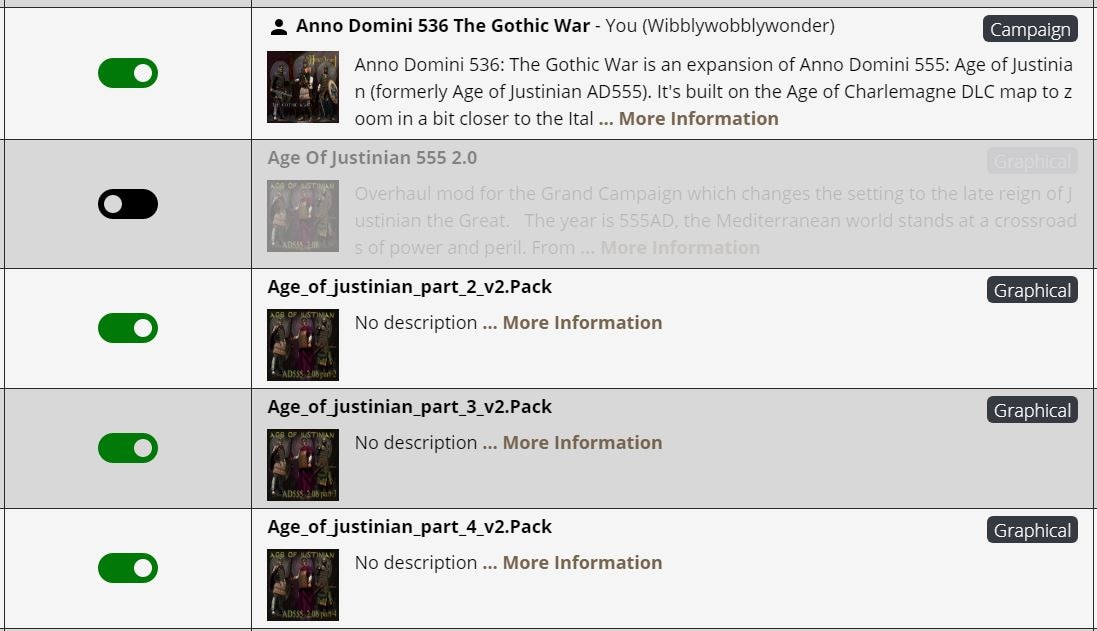
Task: Show More Information for part_3_v2 pack
Action: click(x=582, y=443)
